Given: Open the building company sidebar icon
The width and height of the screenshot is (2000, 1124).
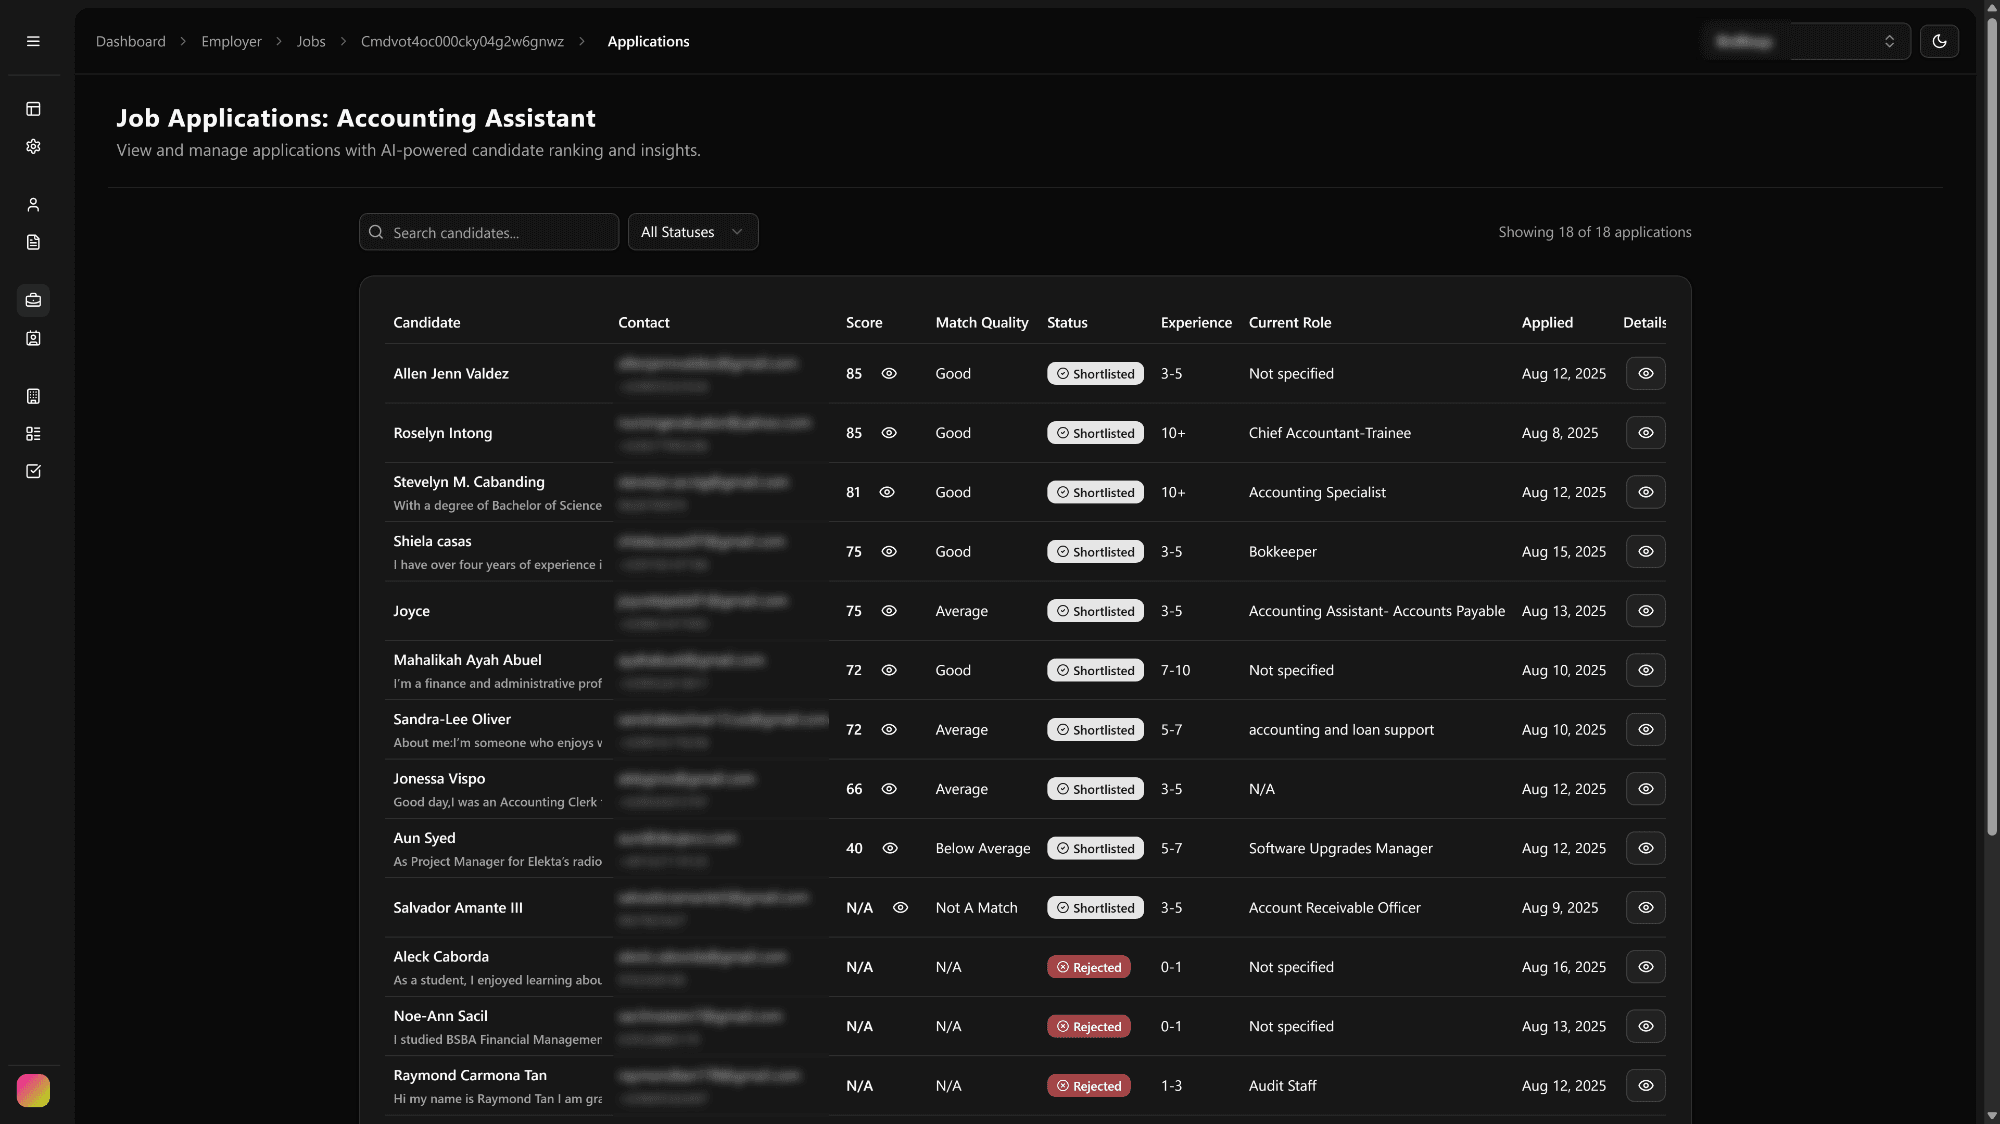Looking at the screenshot, I should coord(33,396).
